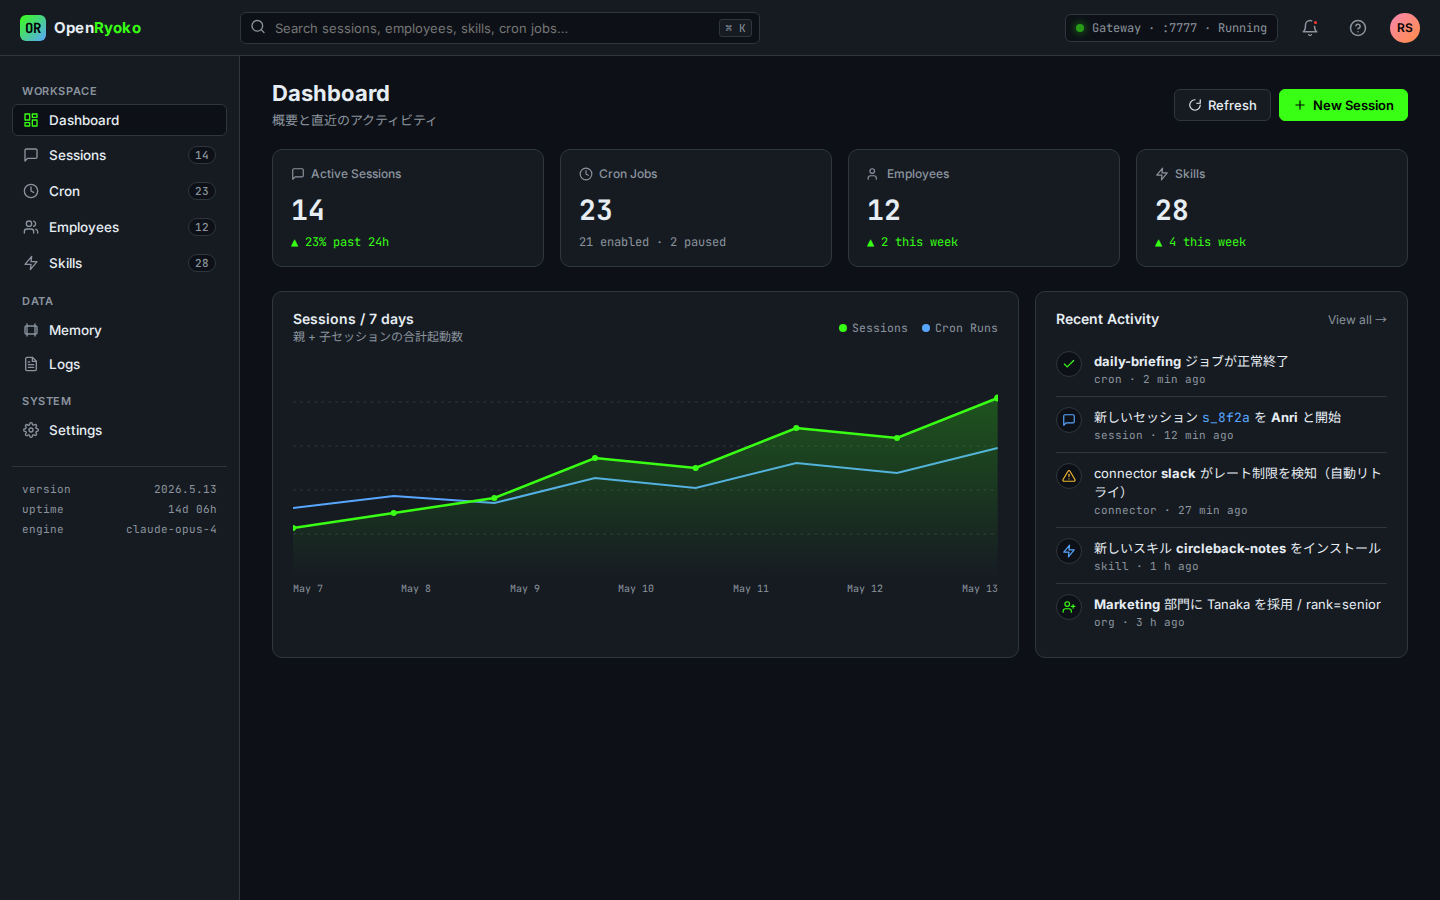Viewport: 1440px width, 900px height.
Task: Click the warning icon on slack connector activity
Action: pos(1069,476)
